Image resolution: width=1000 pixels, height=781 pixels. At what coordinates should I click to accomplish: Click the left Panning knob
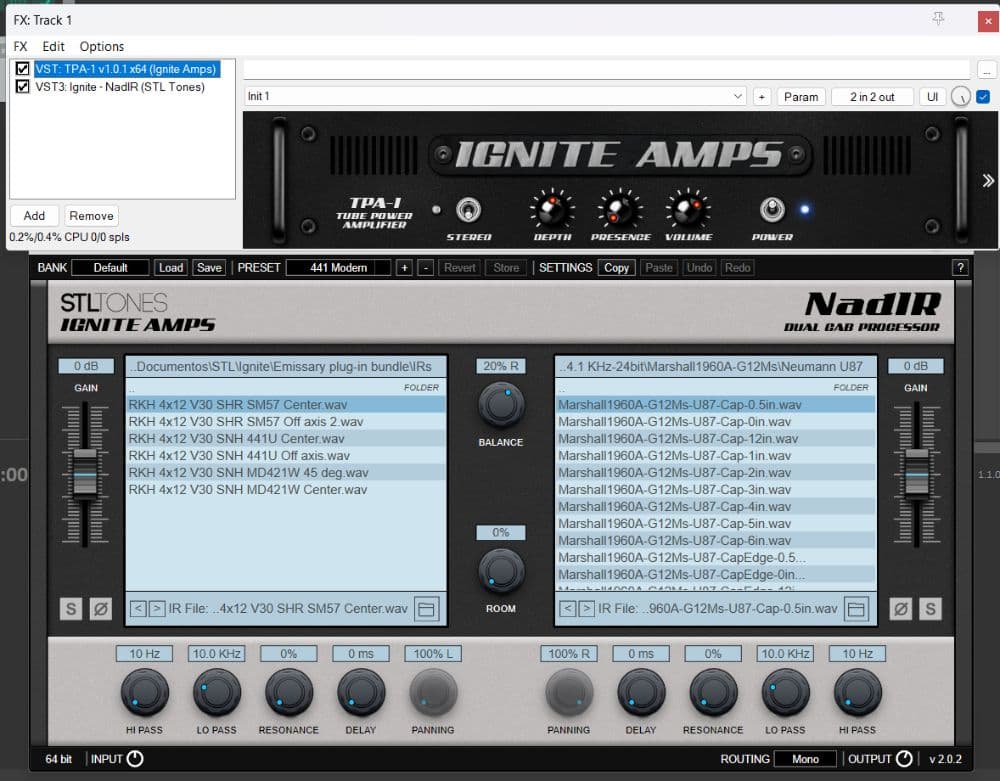433,693
